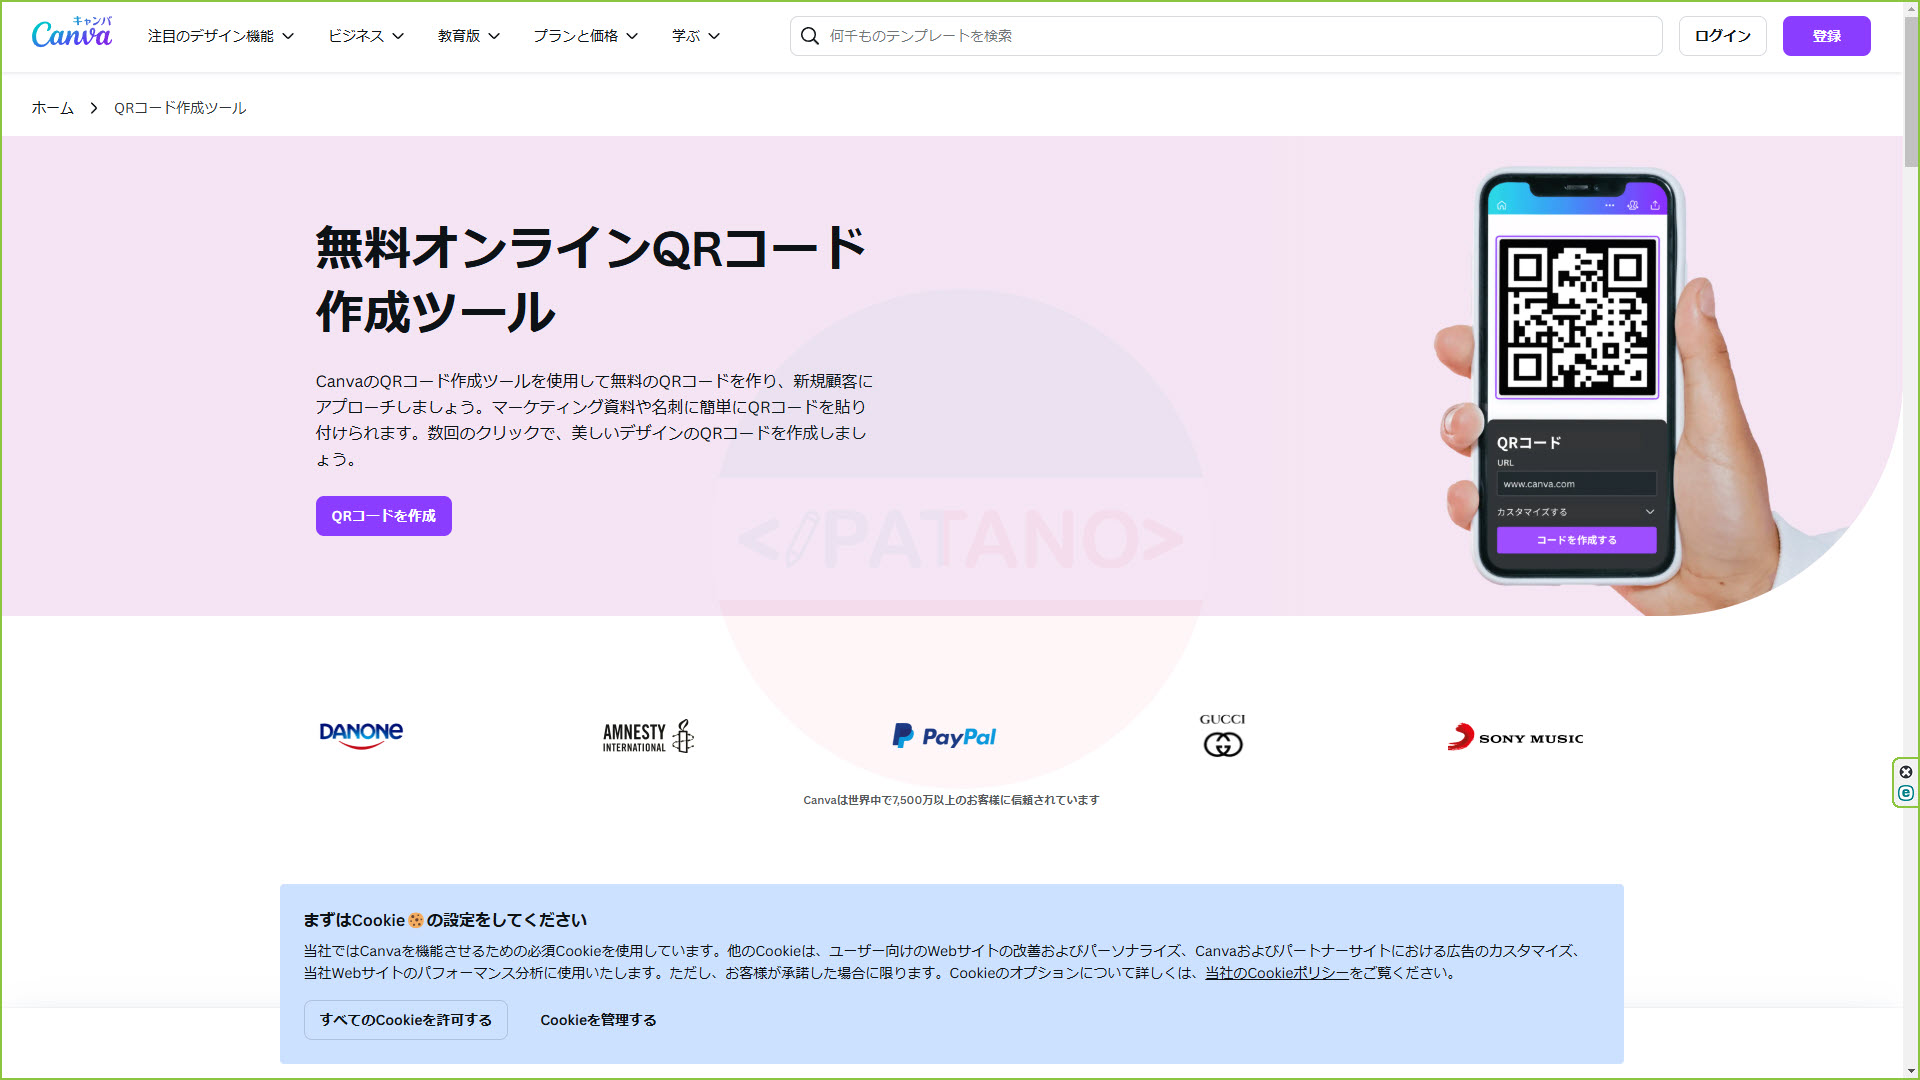Click the template search input field
This screenshot has height=1080, width=1920.
[x=1226, y=36]
